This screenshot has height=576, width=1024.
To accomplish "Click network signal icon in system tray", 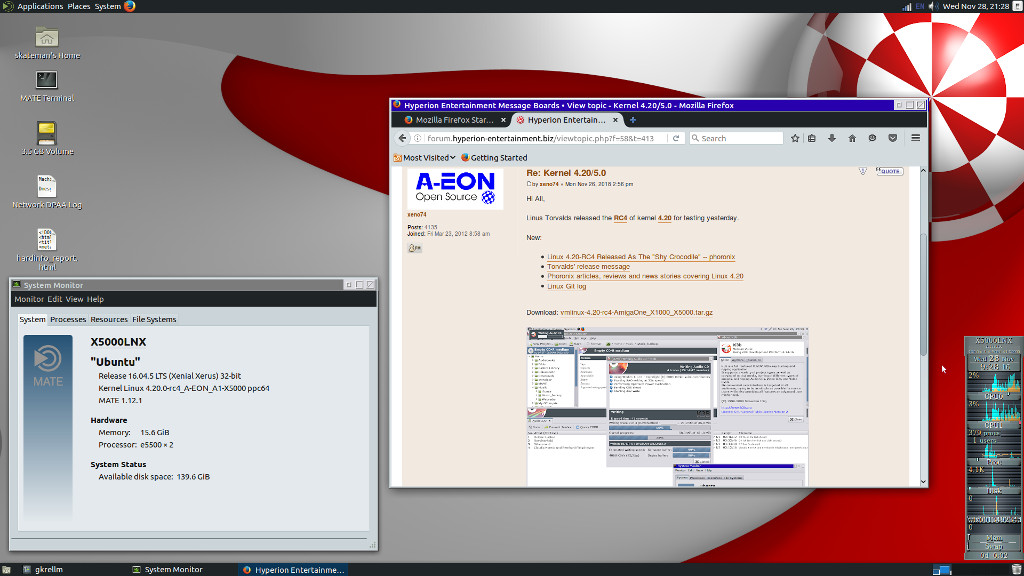I will (907, 7).
